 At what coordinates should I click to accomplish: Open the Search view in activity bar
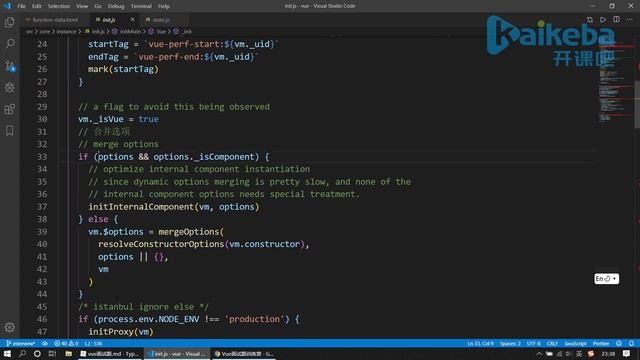point(10,43)
